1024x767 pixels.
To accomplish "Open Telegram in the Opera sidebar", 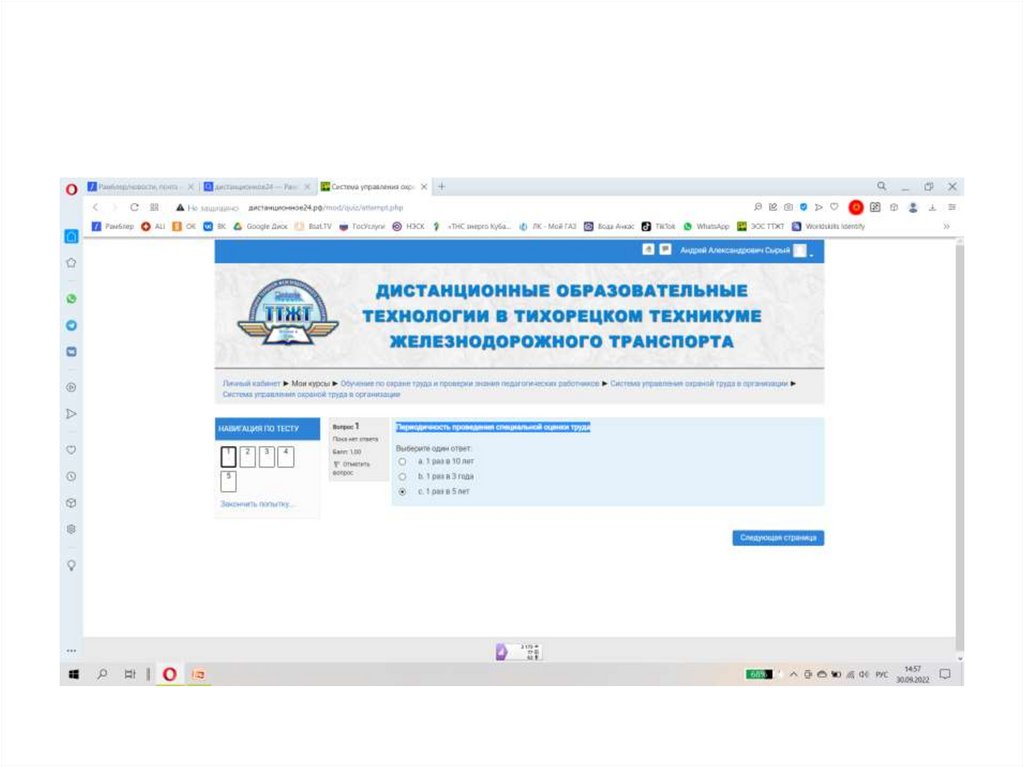I will (71, 325).
